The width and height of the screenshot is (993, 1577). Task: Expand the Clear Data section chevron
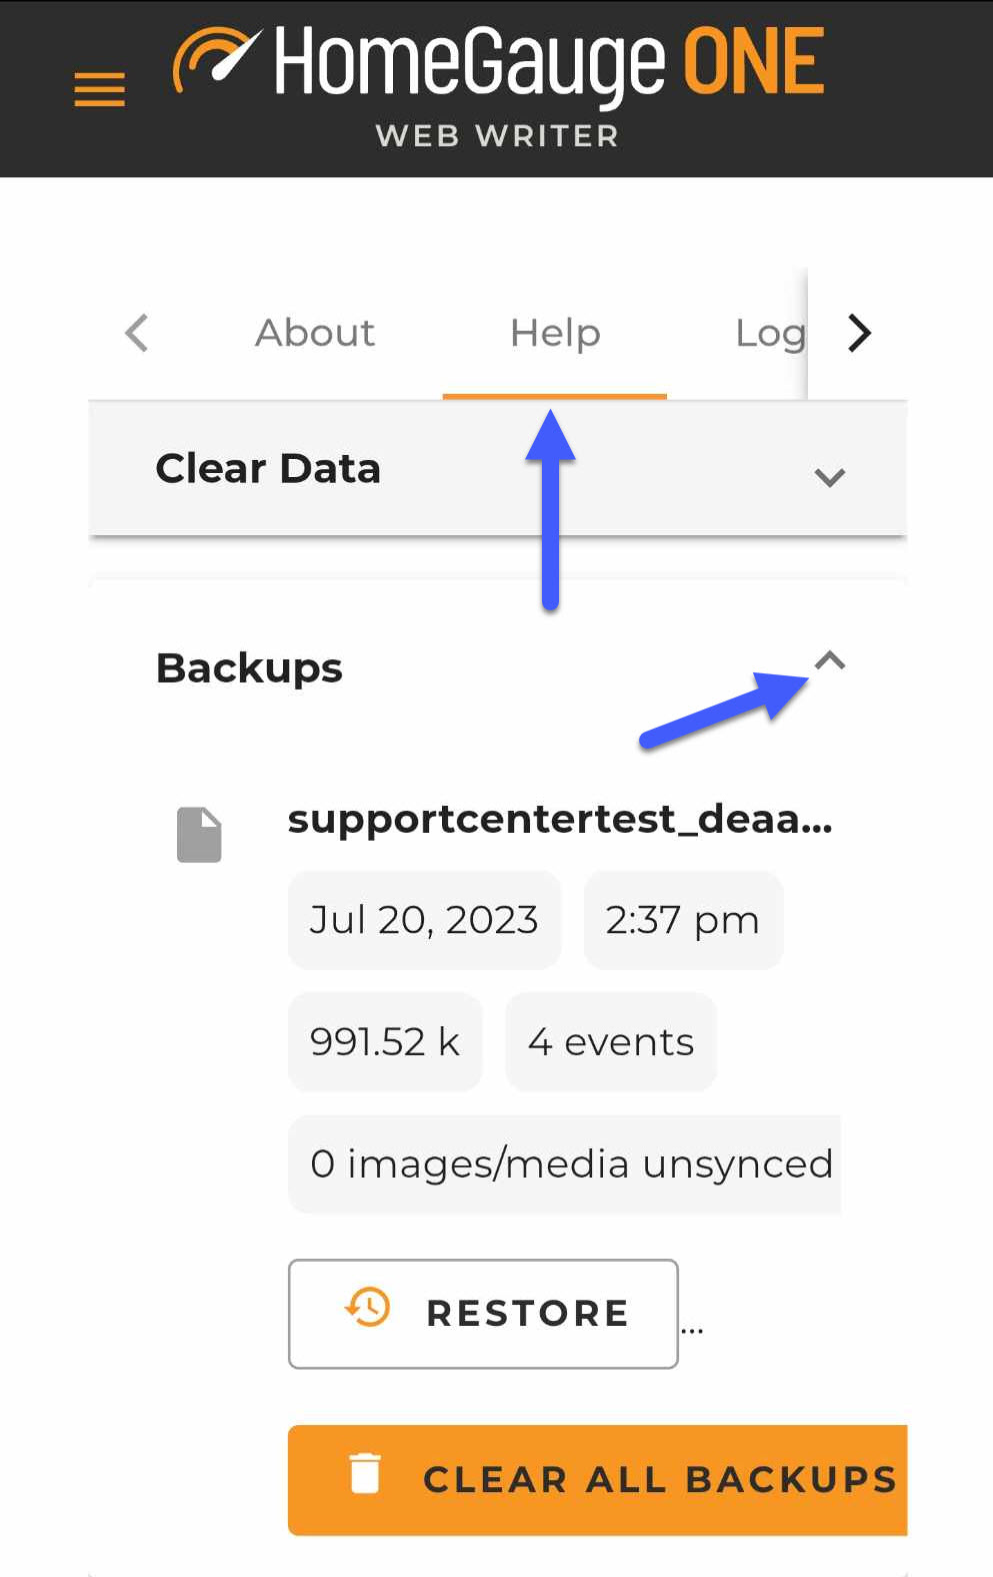click(830, 477)
